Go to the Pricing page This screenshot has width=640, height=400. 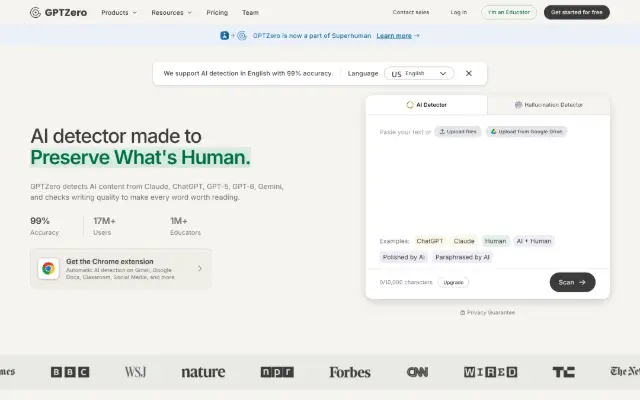coord(217,13)
